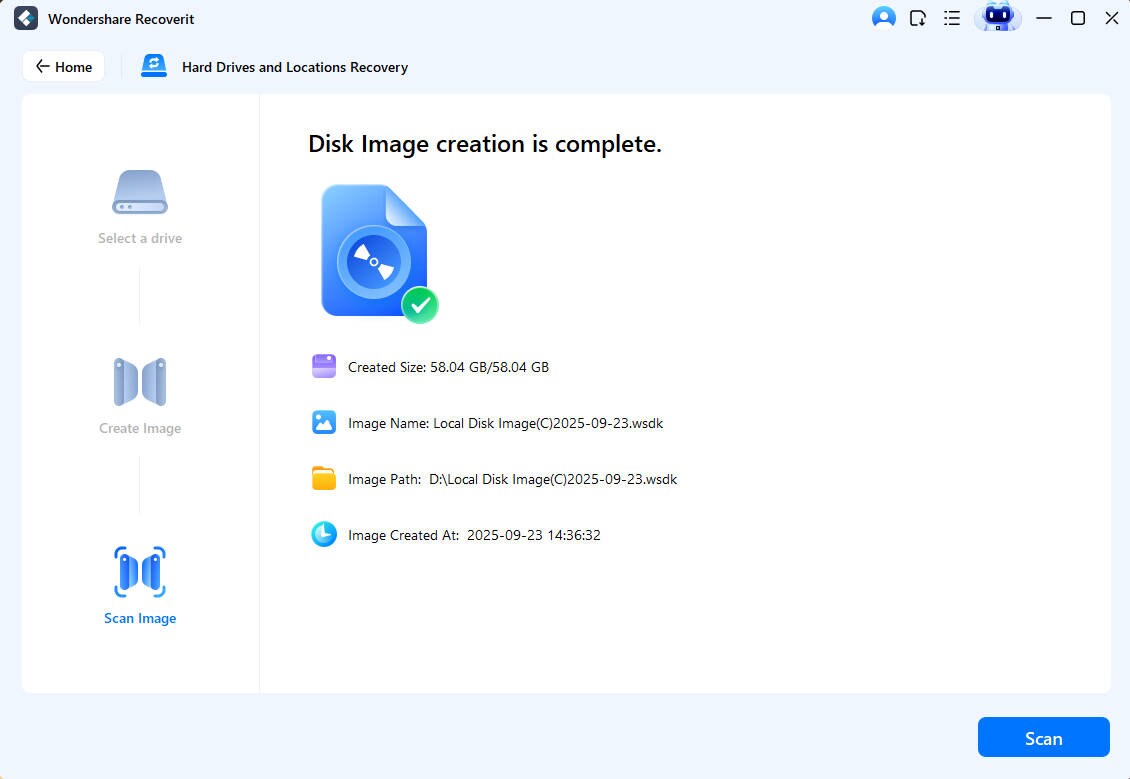1130x779 pixels.
Task: Click the clock icon beside Image Created At
Action: click(x=323, y=534)
